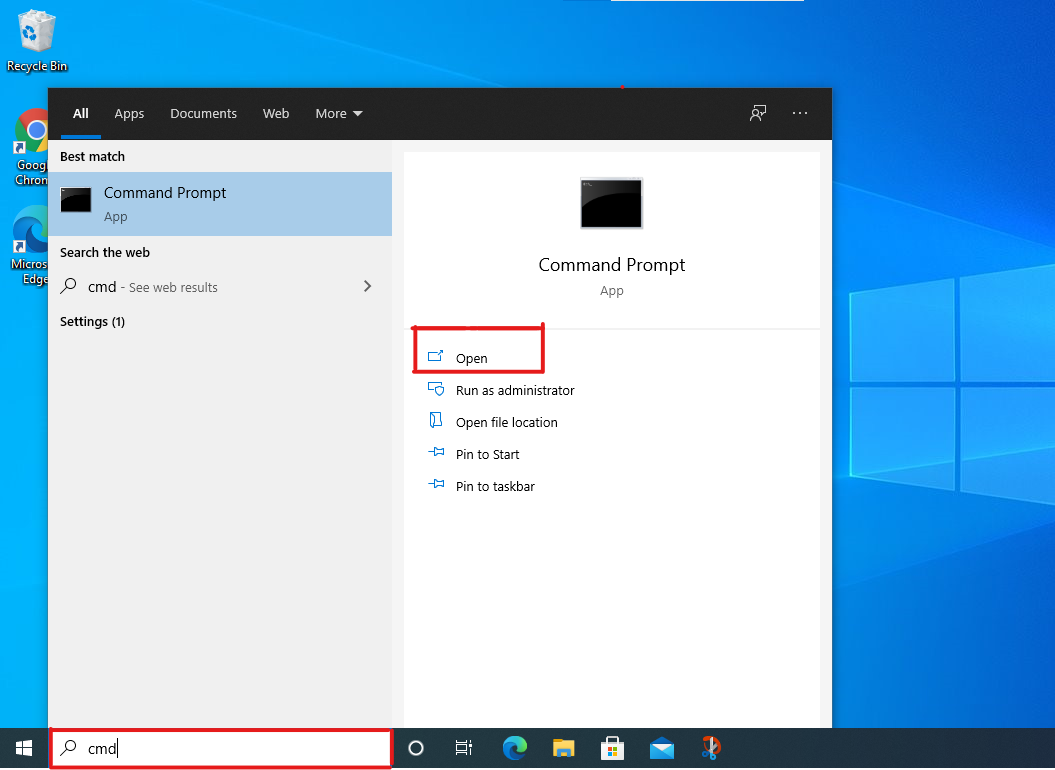Viewport: 1055px width, 770px height.
Task: Open search options ellipsis menu
Action: [800, 114]
